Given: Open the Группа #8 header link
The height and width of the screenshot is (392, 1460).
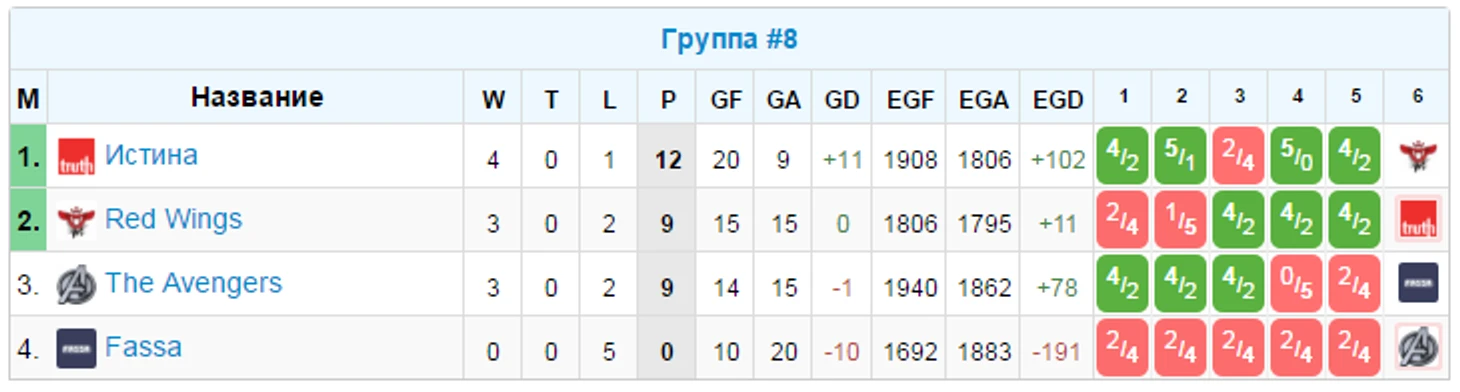Looking at the screenshot, I should pos(729,40).
